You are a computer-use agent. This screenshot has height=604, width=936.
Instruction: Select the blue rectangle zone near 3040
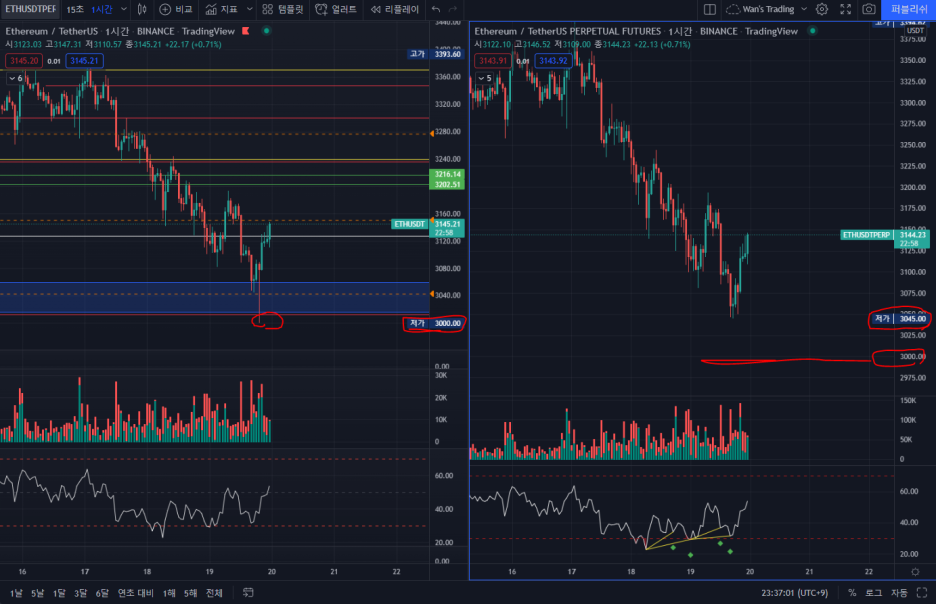pyautogui.click(x=214, y=297)
